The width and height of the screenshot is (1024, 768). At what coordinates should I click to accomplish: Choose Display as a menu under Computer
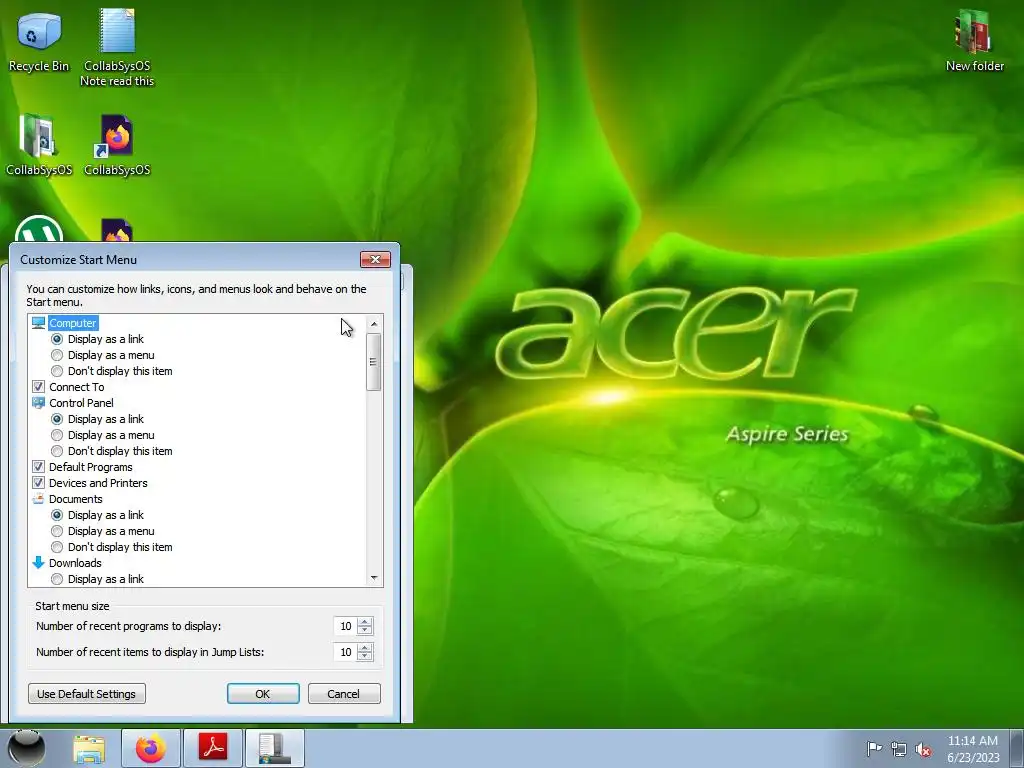point(57,355)
